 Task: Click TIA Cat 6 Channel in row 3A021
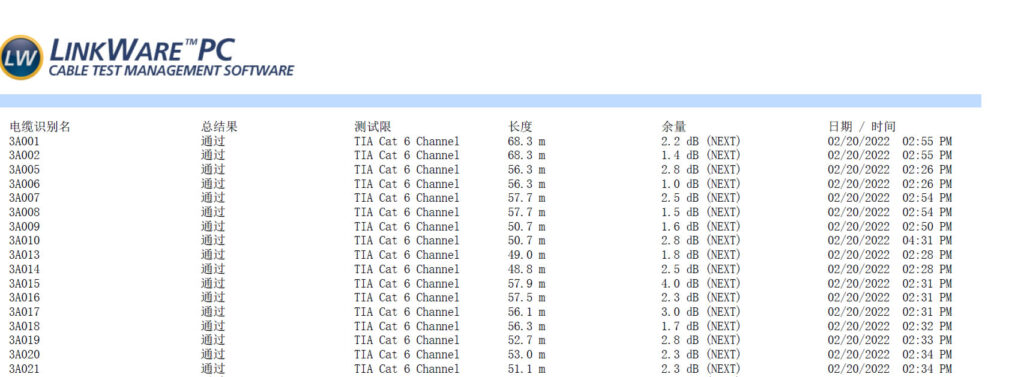(x=407, y=369)
